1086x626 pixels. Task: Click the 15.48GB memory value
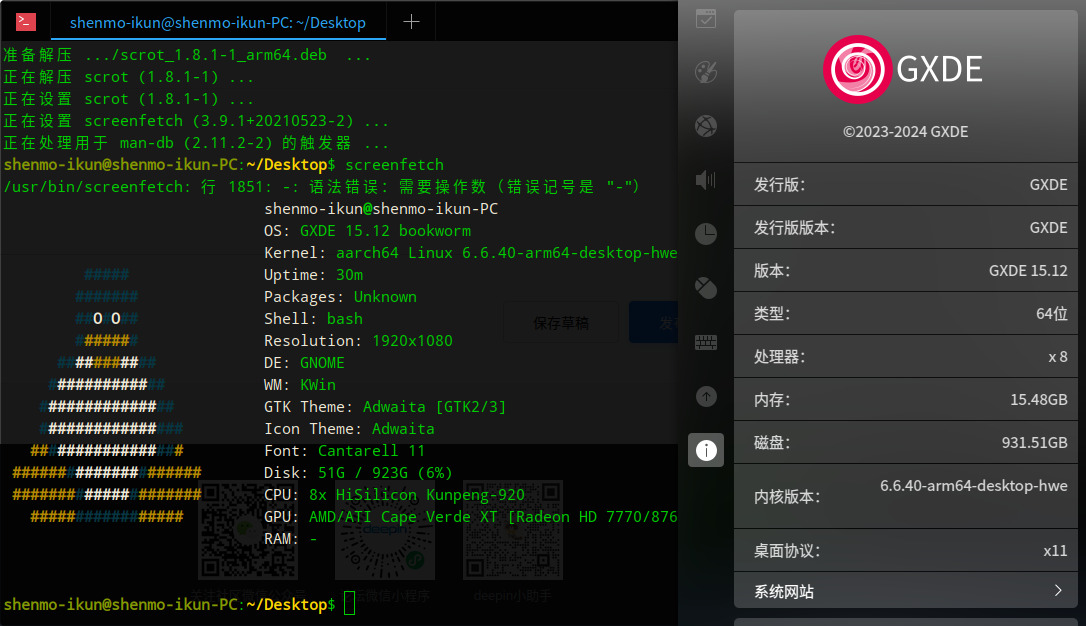click(1038, 400)
